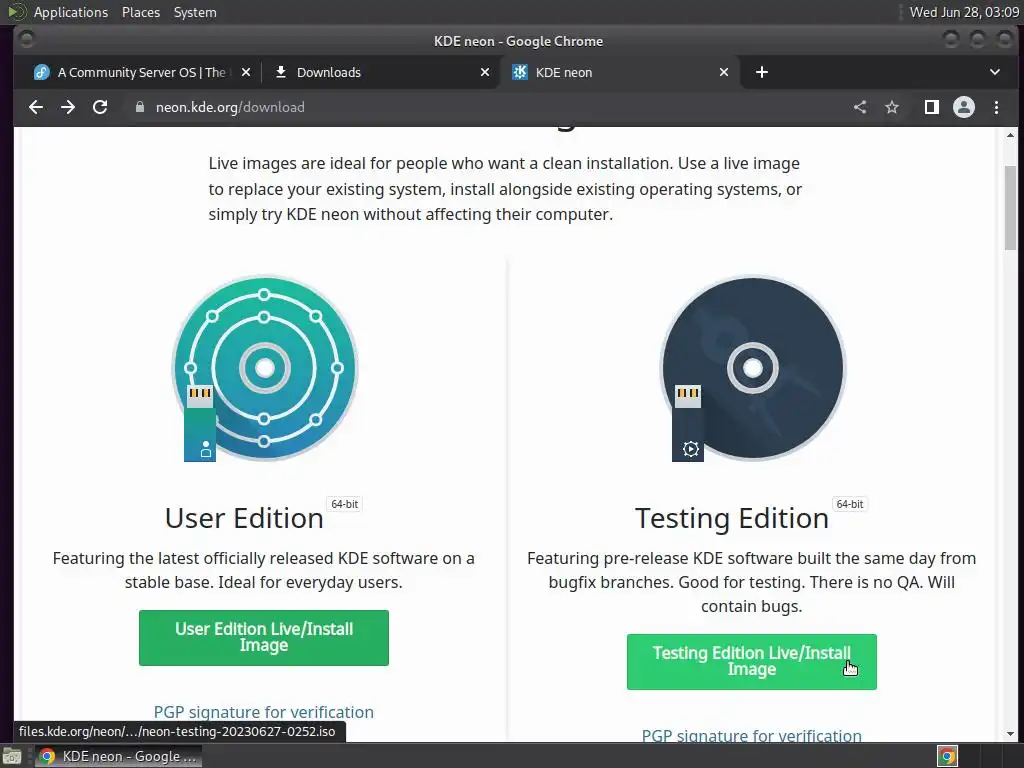
Task: Close the A Community Server OS tab
Action: pyautogui.click(x=246, y=72)
